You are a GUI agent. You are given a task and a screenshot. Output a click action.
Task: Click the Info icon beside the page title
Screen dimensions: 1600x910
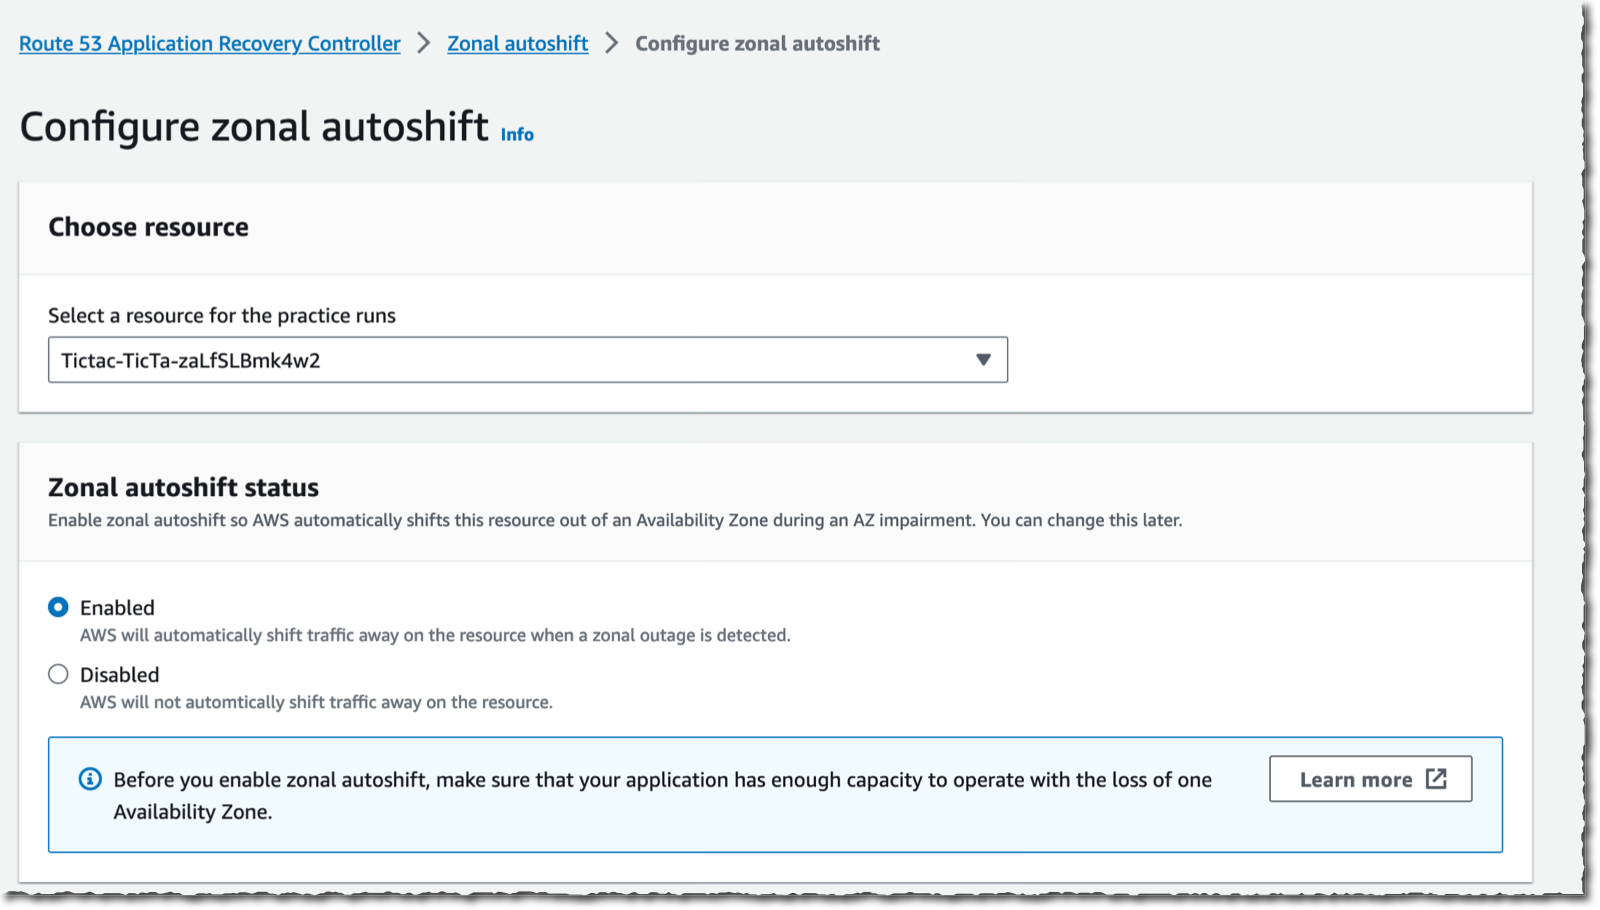tap(516, 134)
